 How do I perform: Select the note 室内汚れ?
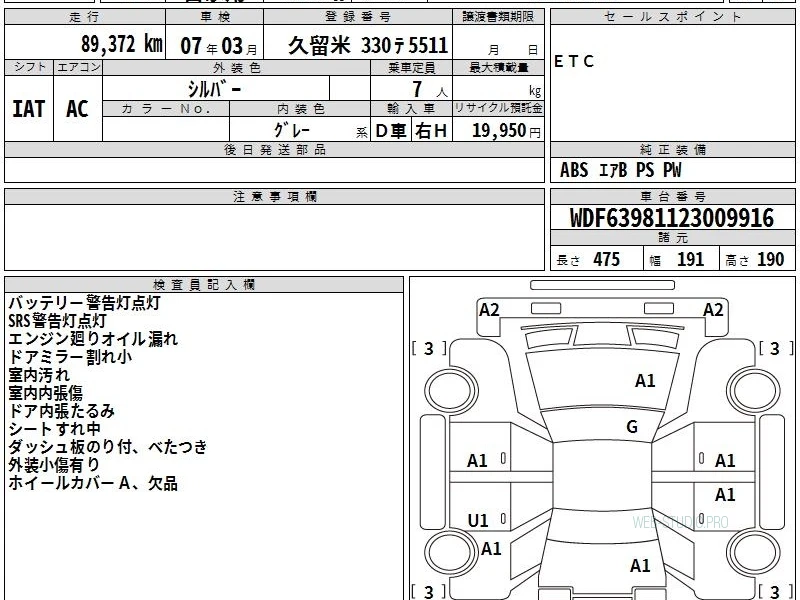pos(39,375)
